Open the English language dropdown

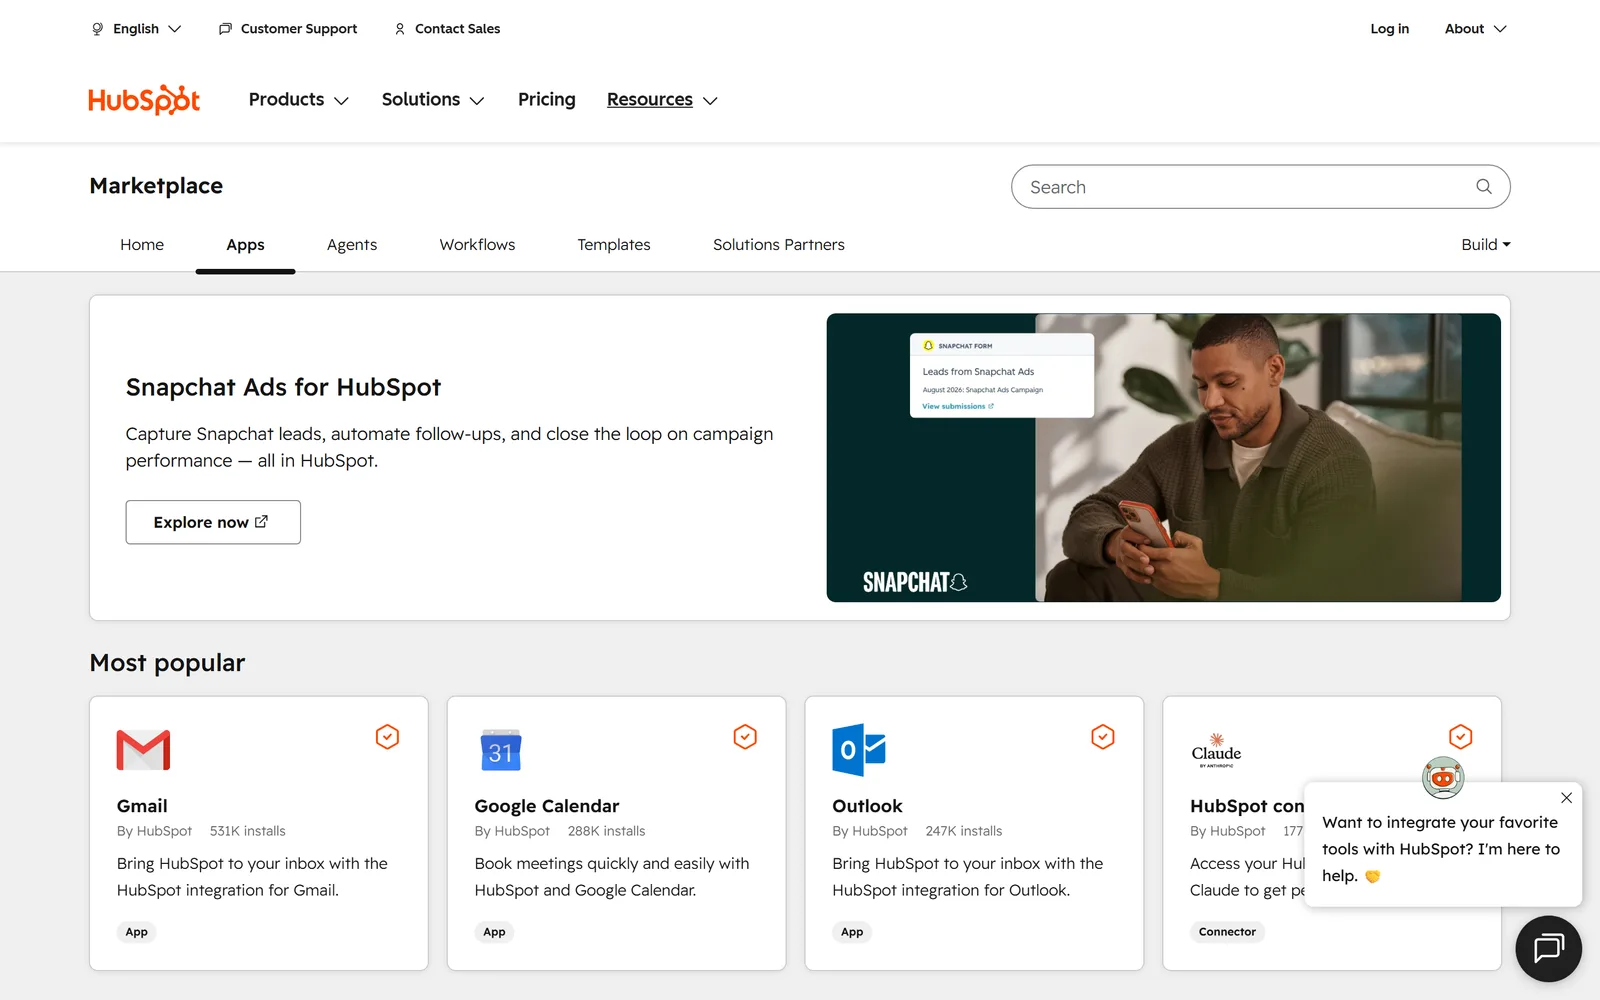[136, 29]
